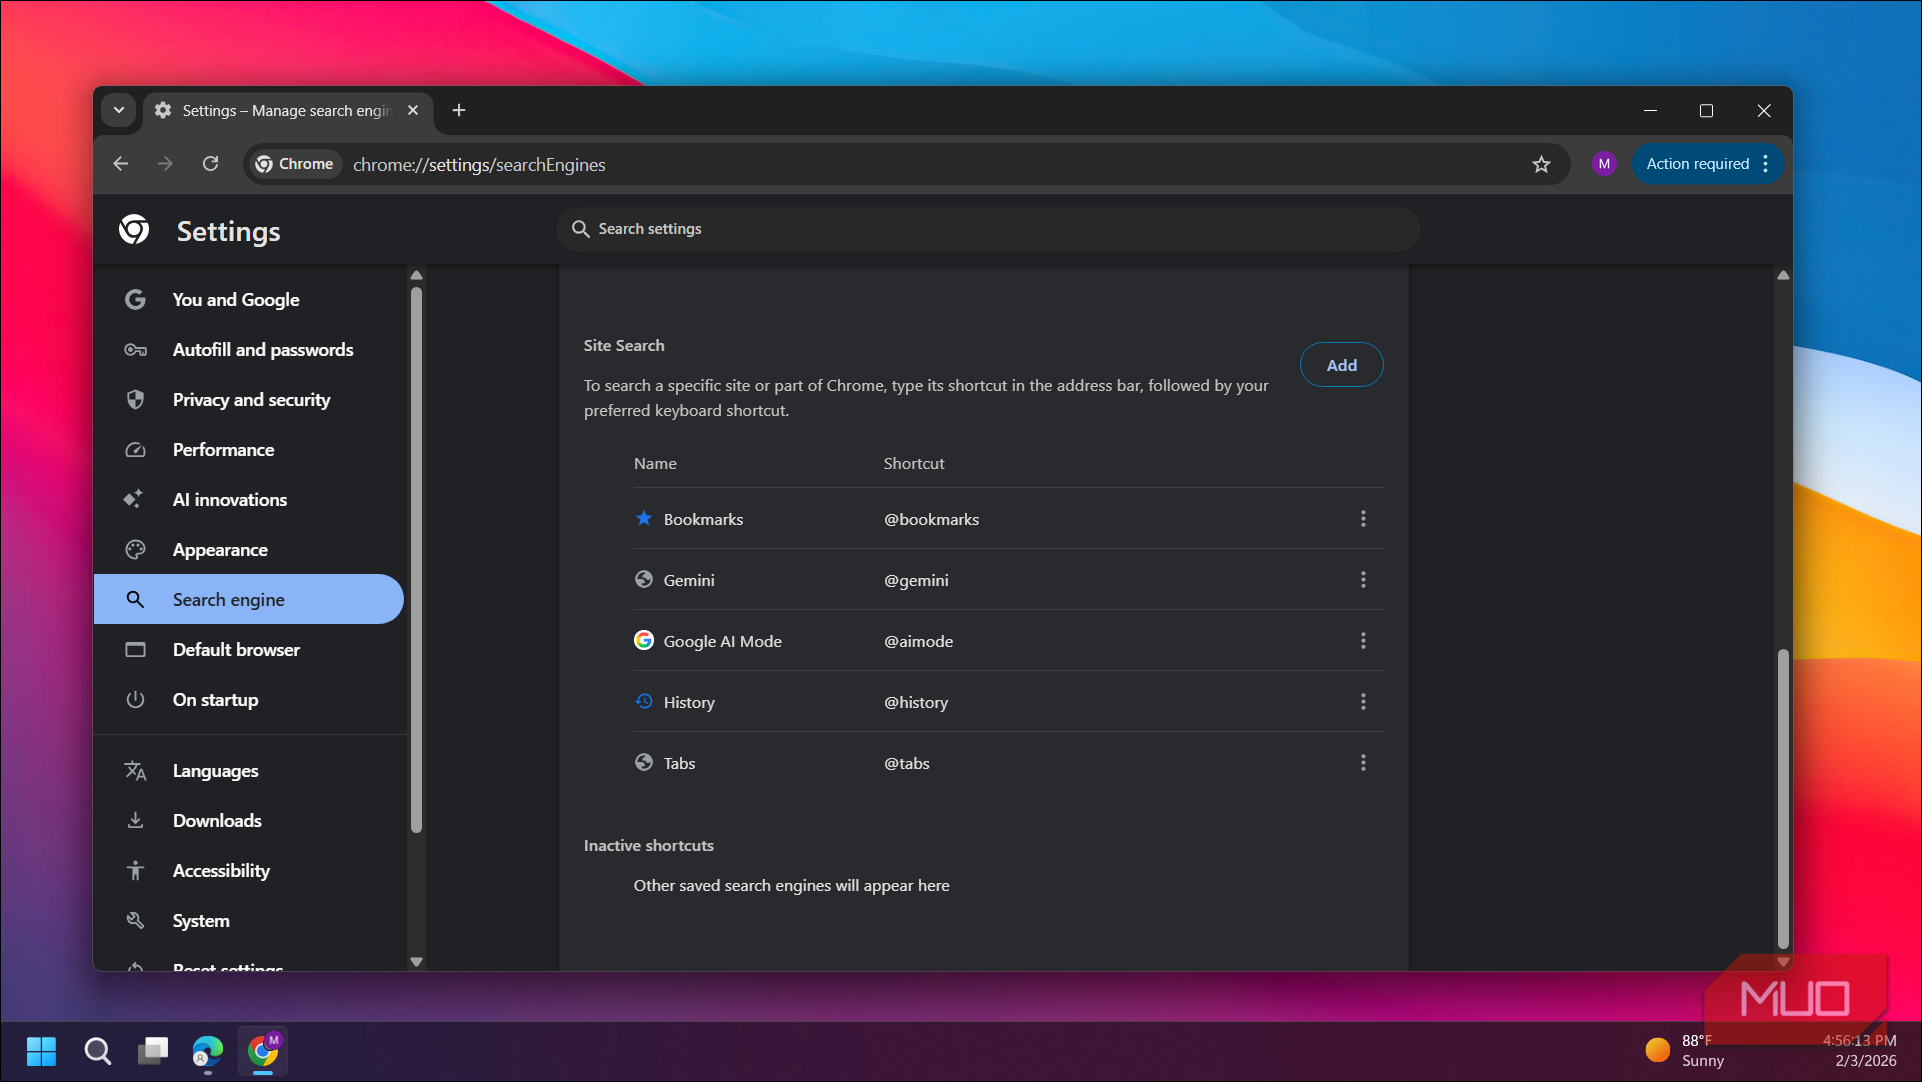Click the Chrome site info chip
The height and width of the screenshot is (1082, 1922).
click(x=295, y=164)
